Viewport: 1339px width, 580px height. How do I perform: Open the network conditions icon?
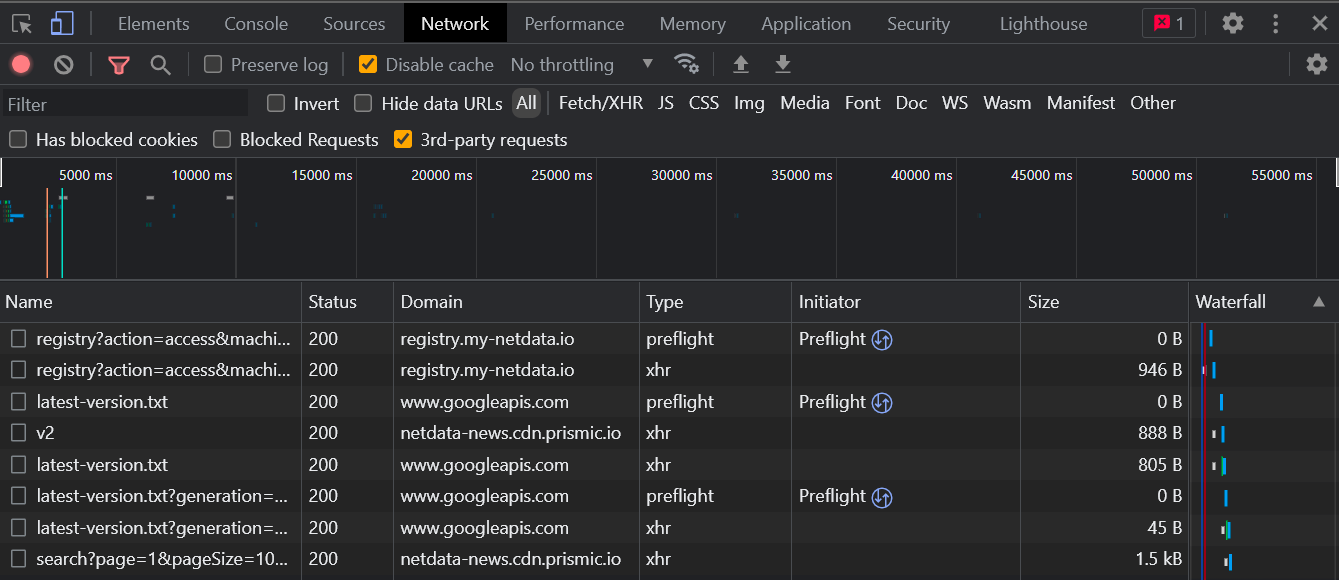[x=688, y=64]
